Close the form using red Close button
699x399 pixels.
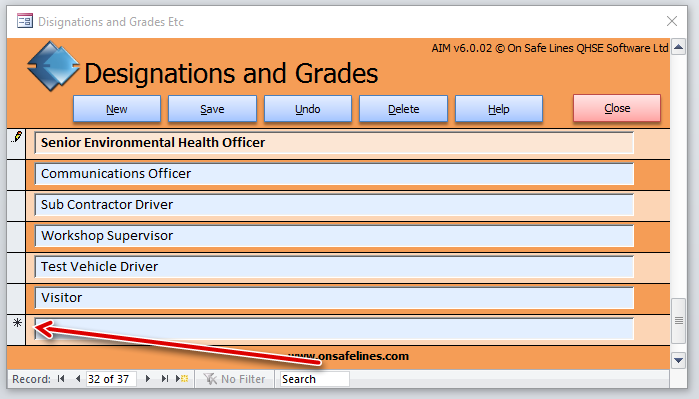point(617,108)
